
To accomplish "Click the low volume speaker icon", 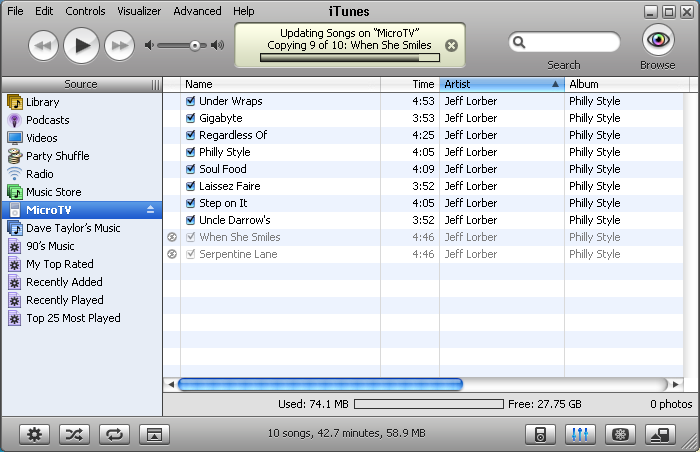I will tap(149, 45).
